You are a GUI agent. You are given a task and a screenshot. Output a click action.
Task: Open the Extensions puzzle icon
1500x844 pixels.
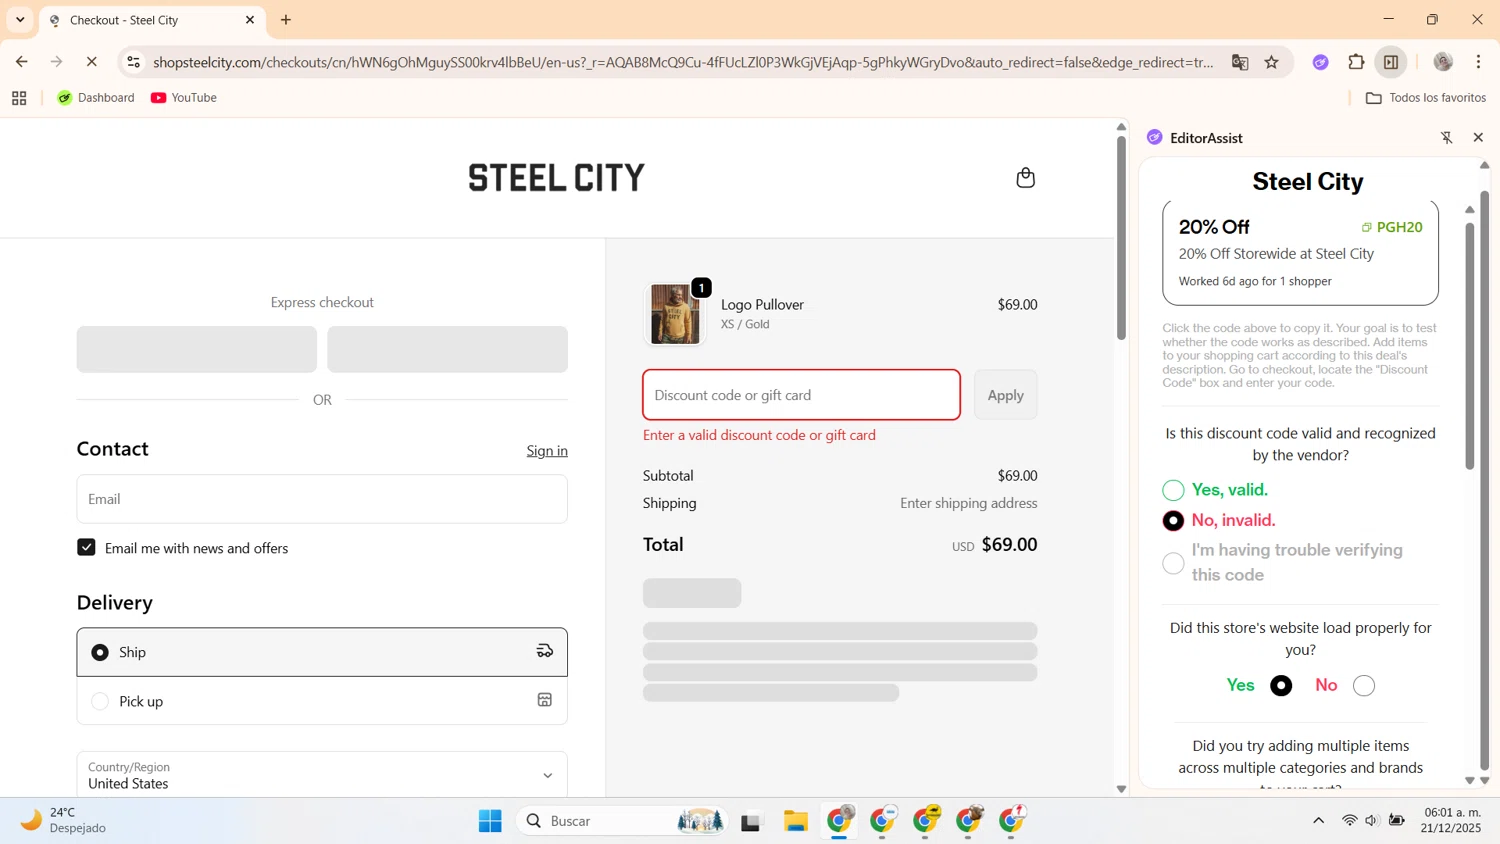[x=1356, y=62]
